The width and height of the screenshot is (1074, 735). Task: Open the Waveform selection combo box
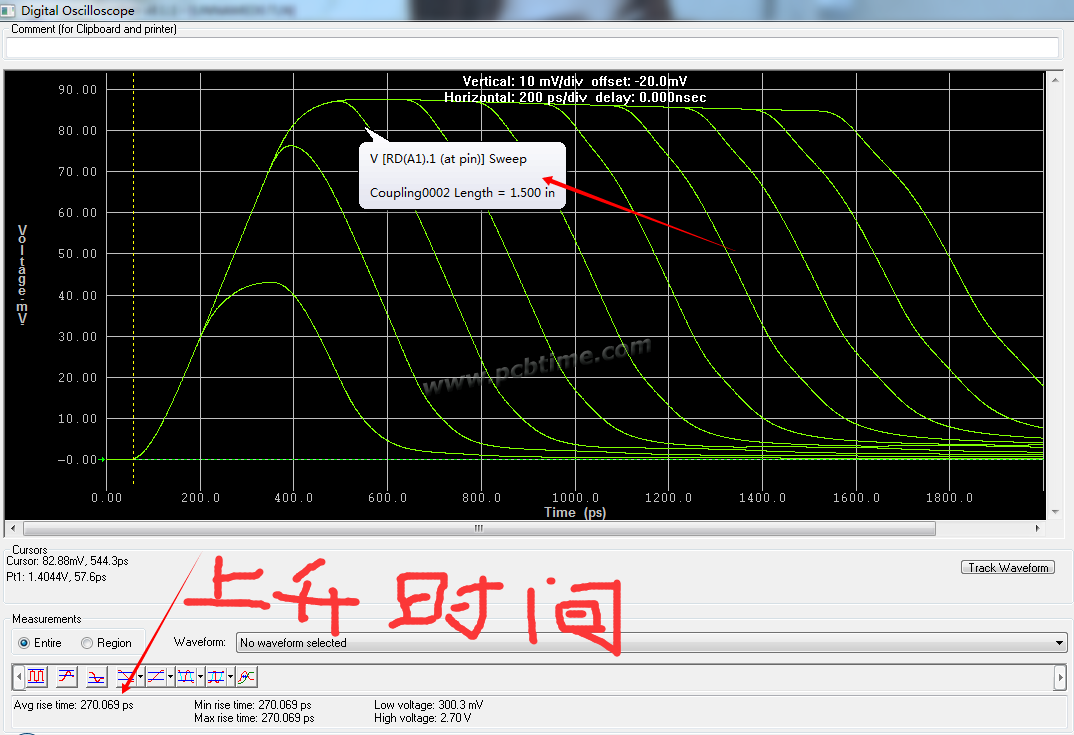[x=651, y=643]
